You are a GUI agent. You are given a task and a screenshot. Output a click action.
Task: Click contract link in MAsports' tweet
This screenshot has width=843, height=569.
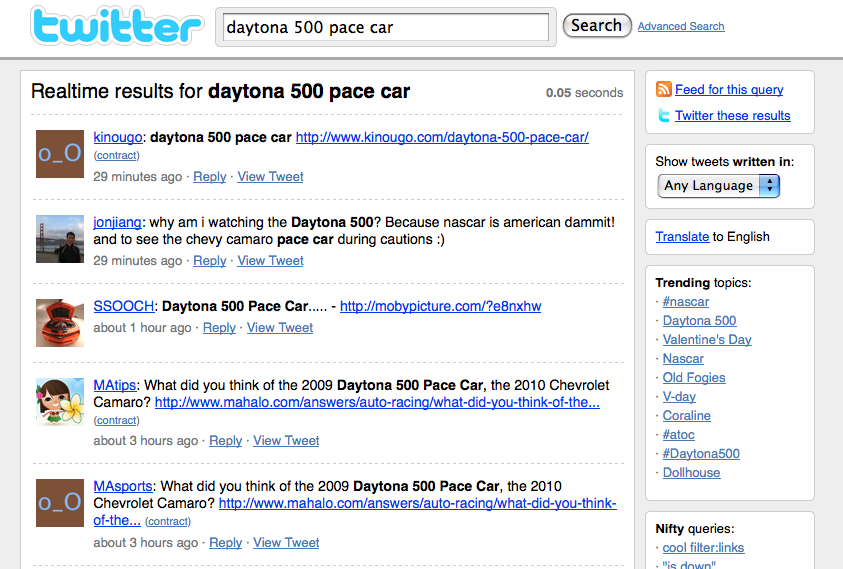168,522
